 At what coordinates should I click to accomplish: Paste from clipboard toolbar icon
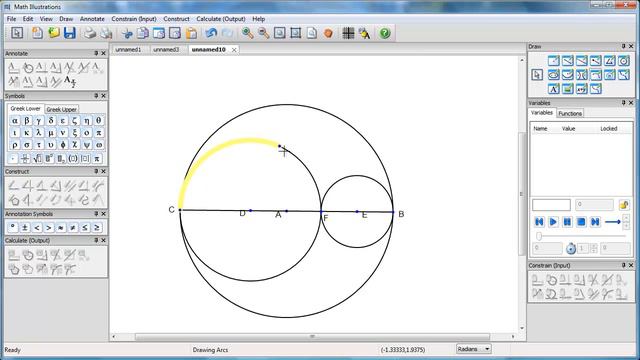click(191, 33)
